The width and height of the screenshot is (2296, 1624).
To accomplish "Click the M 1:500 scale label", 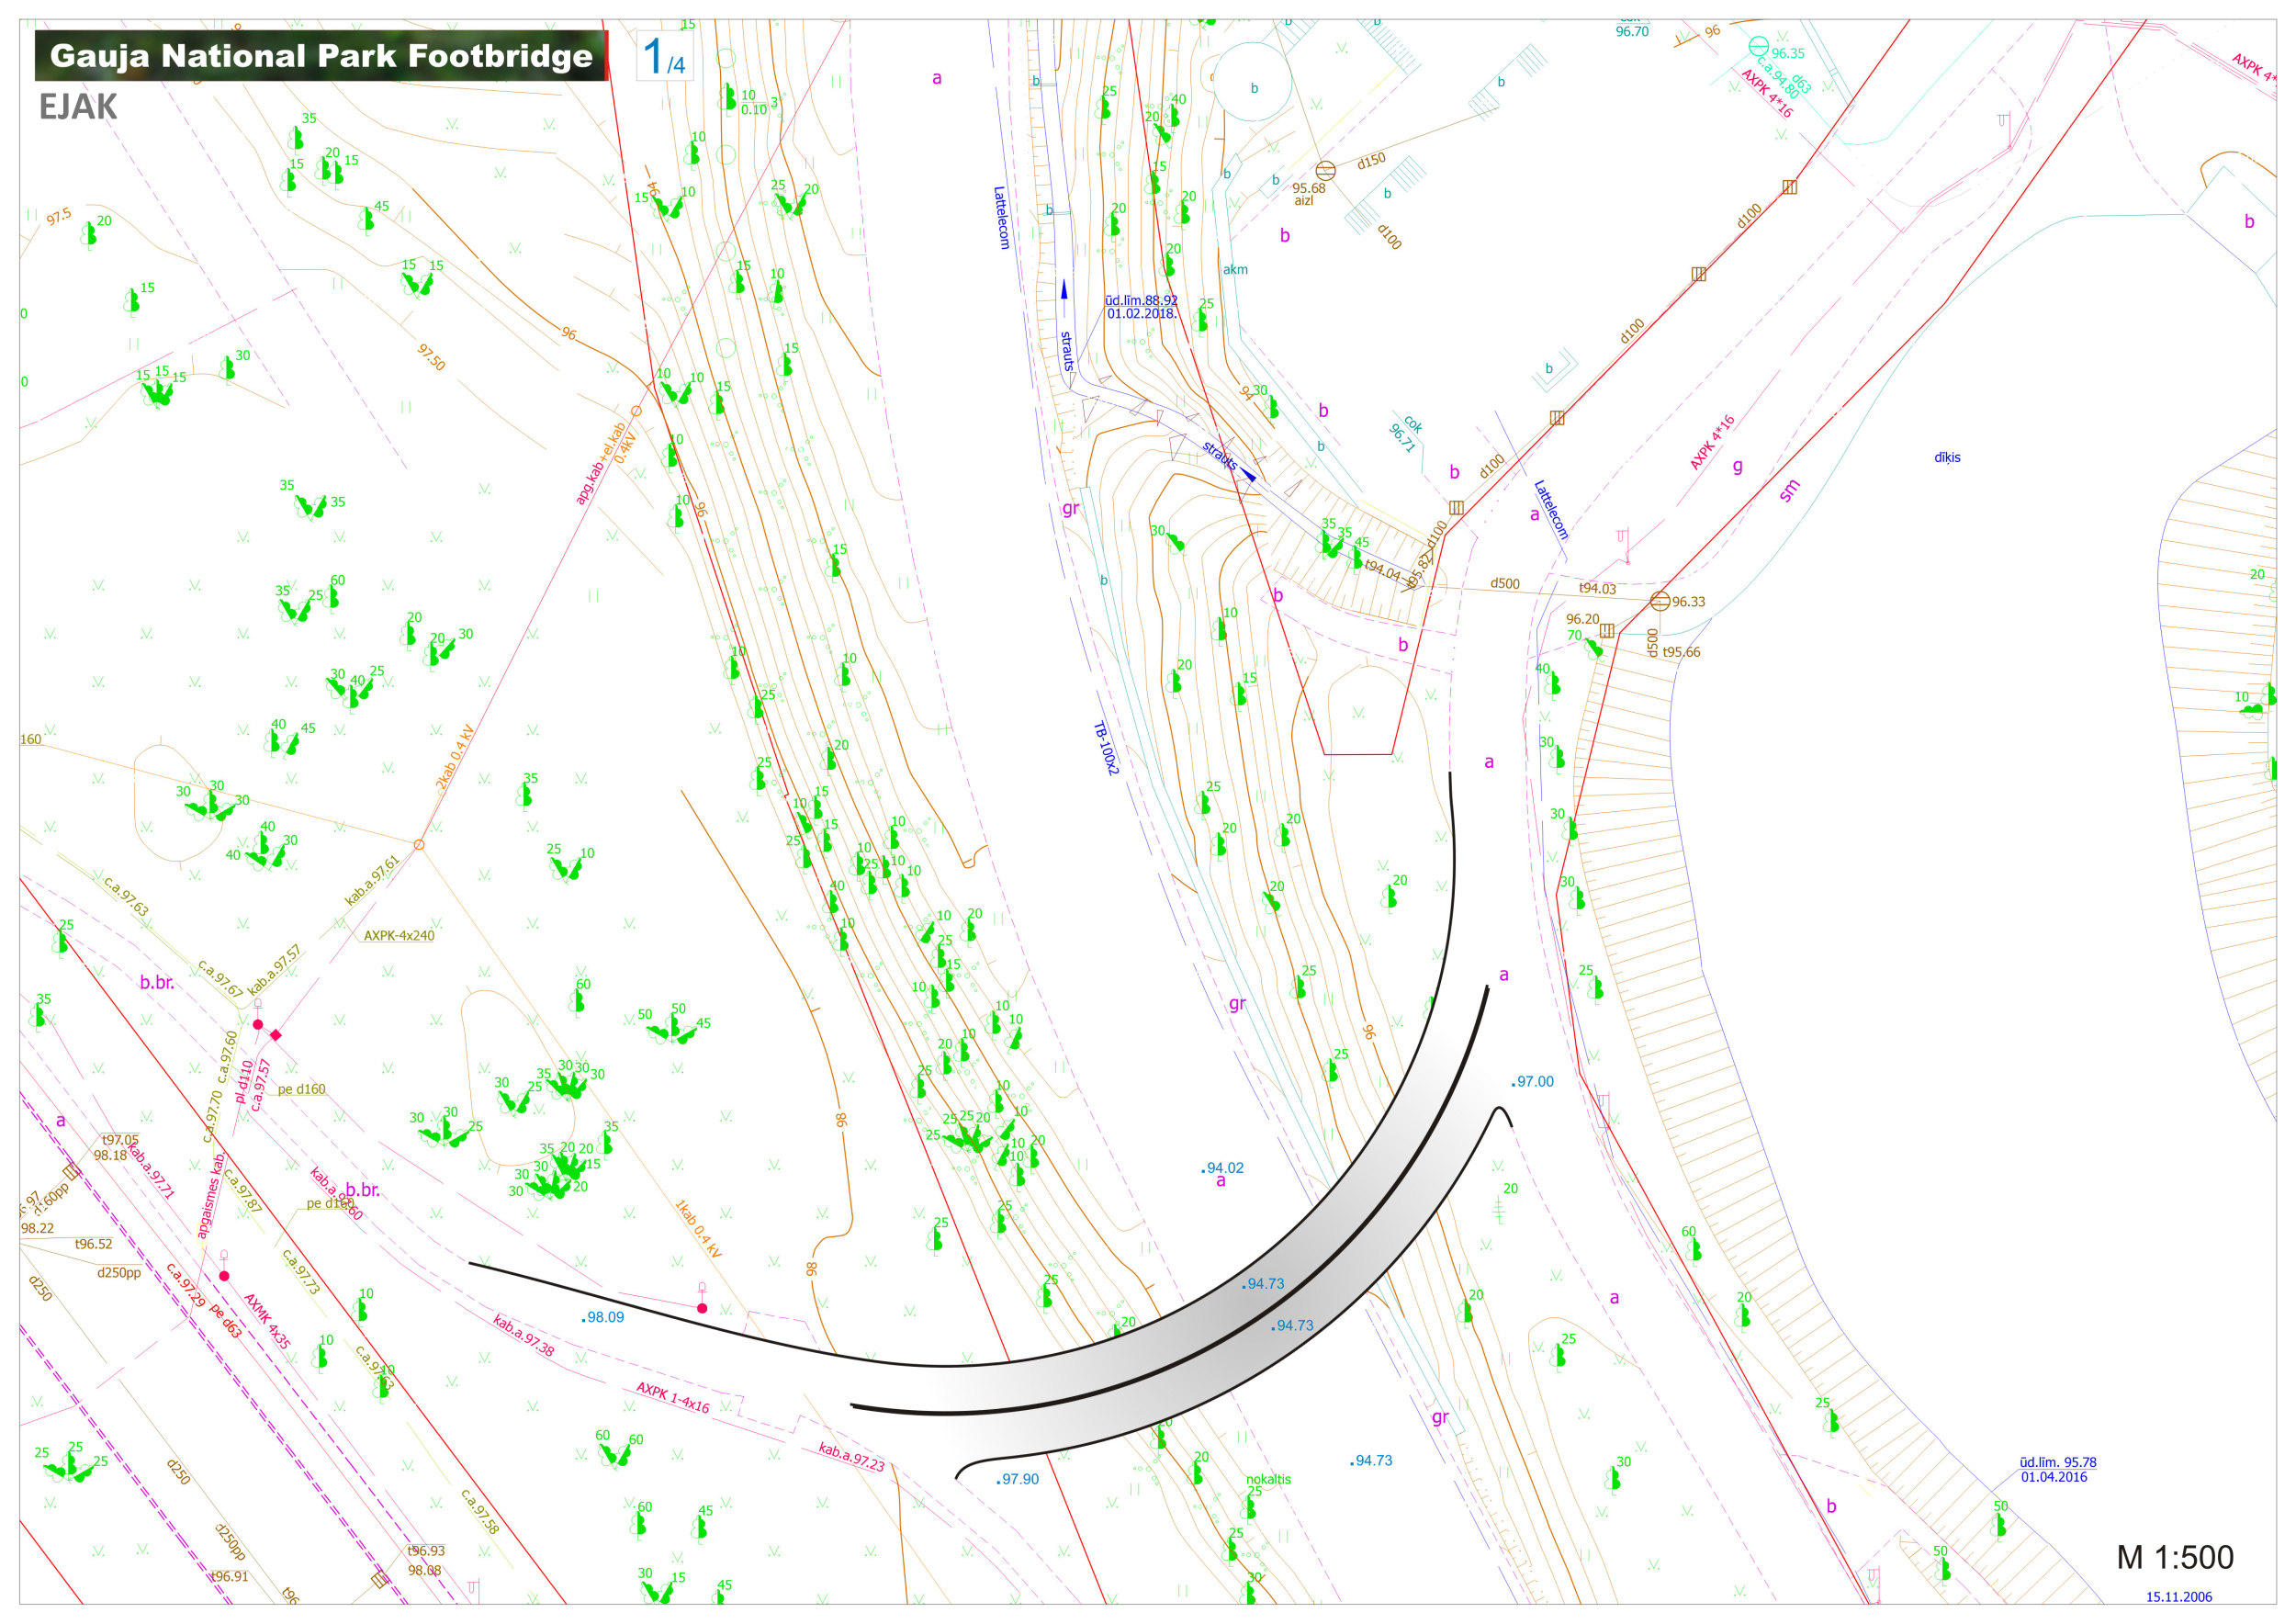I will [2174, 1557].
